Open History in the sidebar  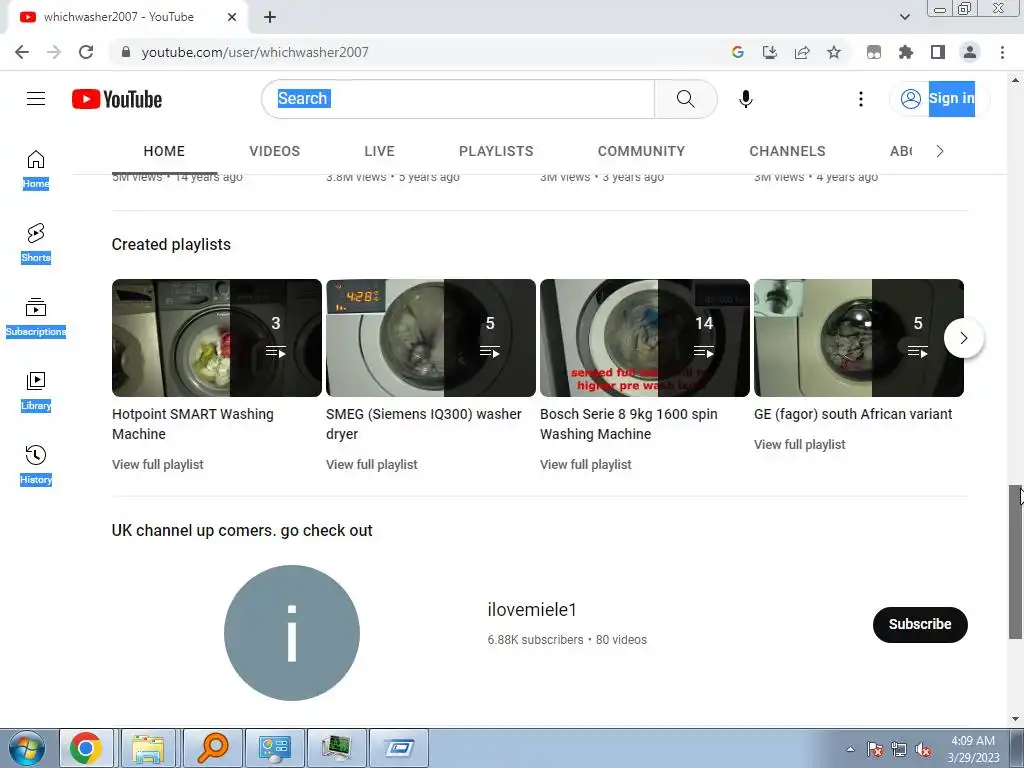click(36, 465)
